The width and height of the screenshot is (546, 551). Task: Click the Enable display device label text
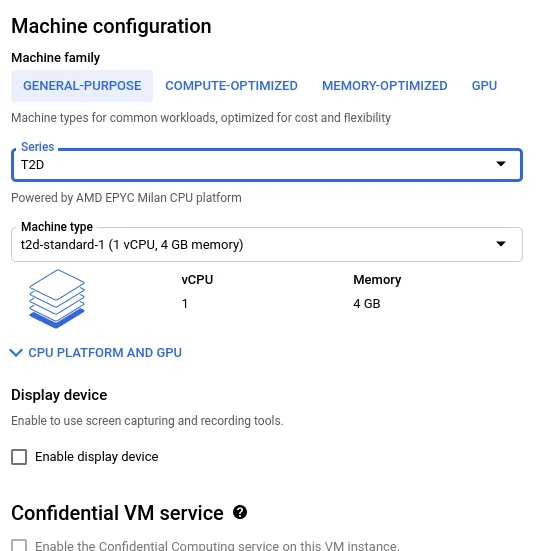(97, 457)
